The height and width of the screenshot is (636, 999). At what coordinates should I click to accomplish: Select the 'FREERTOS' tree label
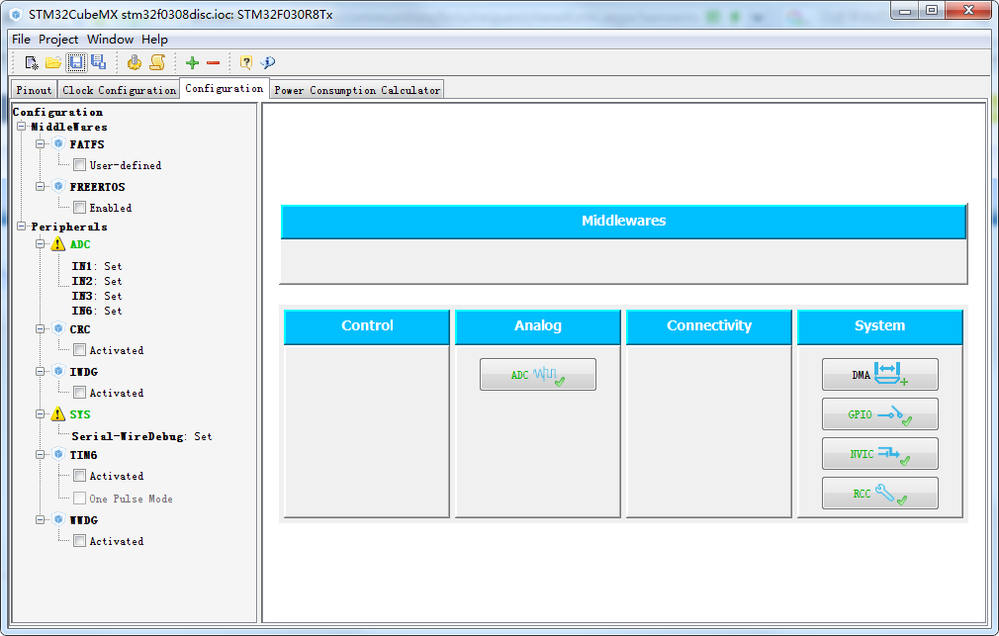(x=97, y=187)
